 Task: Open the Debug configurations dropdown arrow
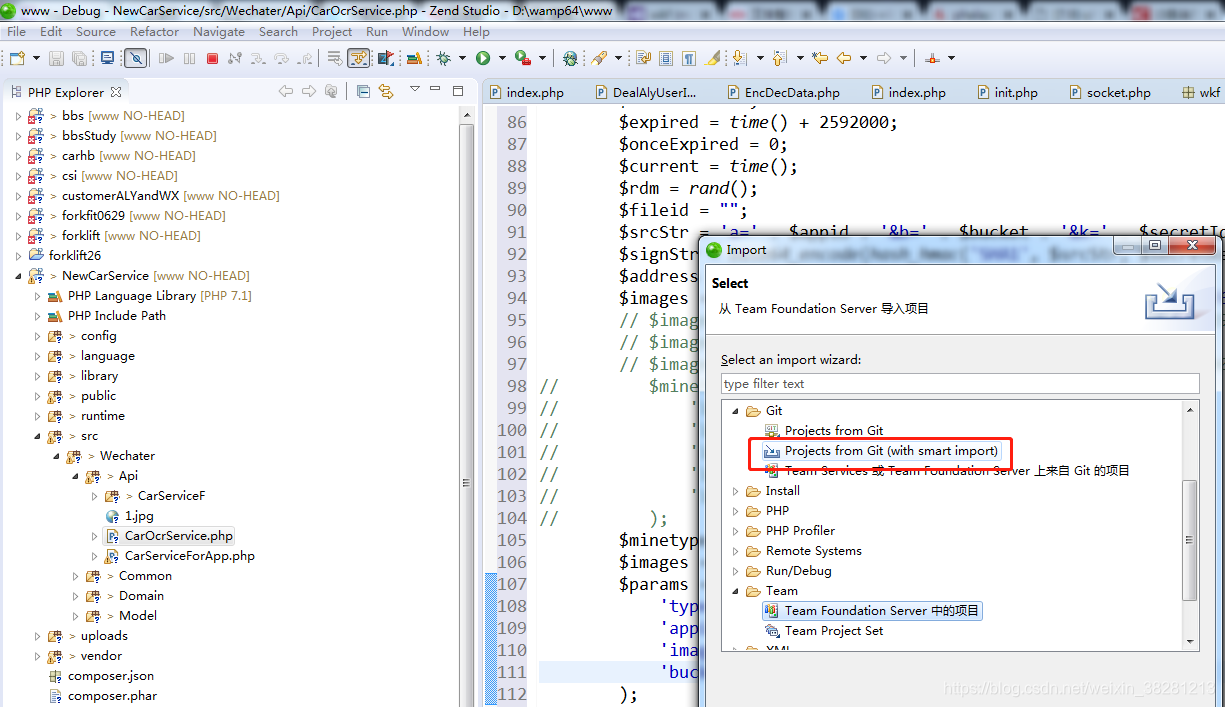(462, 58)
